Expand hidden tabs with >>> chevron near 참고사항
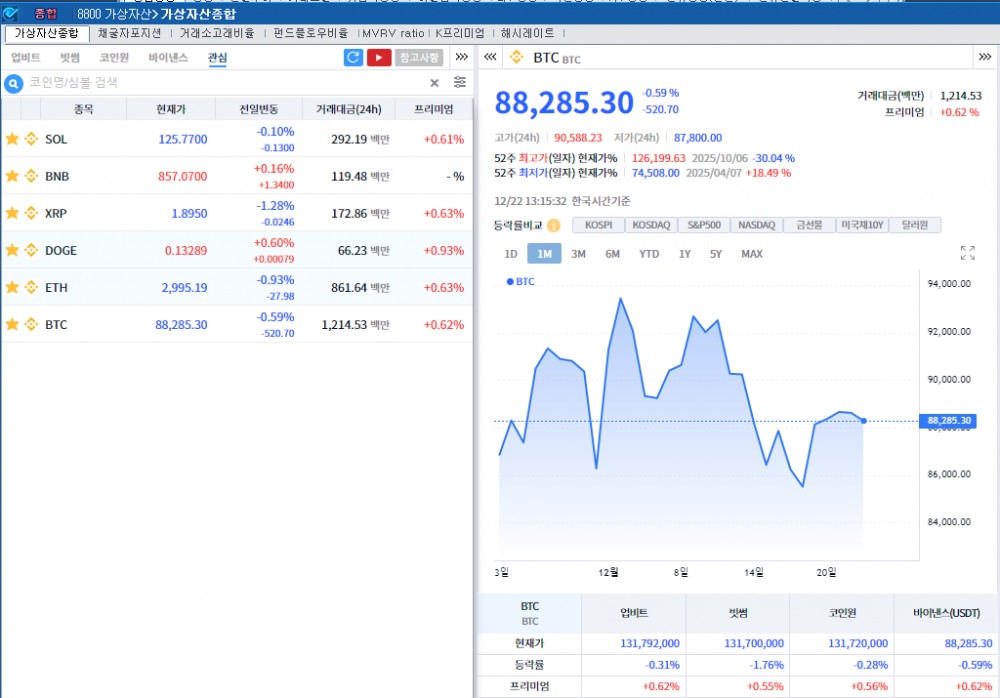Image resolution: width=1000 pixels, height=698 pixels. pos(462,58)
